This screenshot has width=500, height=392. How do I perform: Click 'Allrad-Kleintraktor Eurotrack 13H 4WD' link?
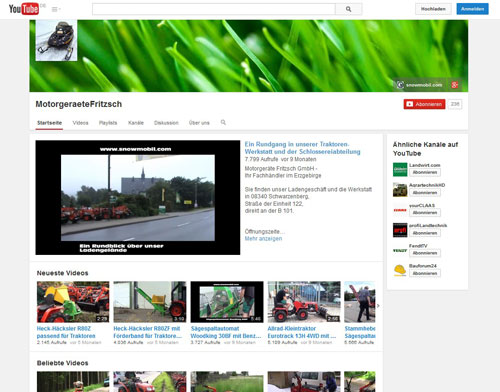click(x=302, y=332)
